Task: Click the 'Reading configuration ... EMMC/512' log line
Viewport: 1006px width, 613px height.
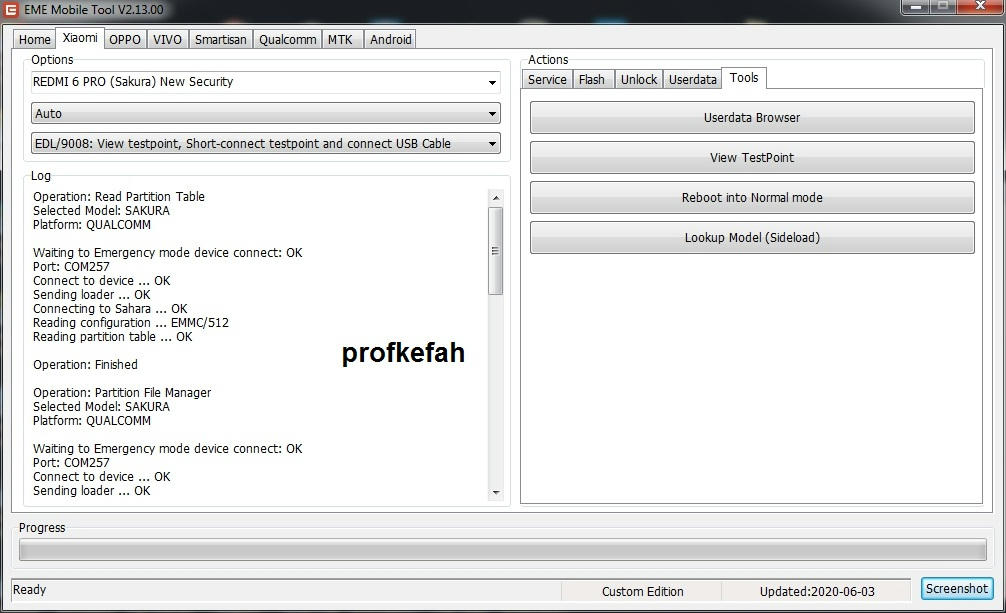Action: tap(131, 323)
